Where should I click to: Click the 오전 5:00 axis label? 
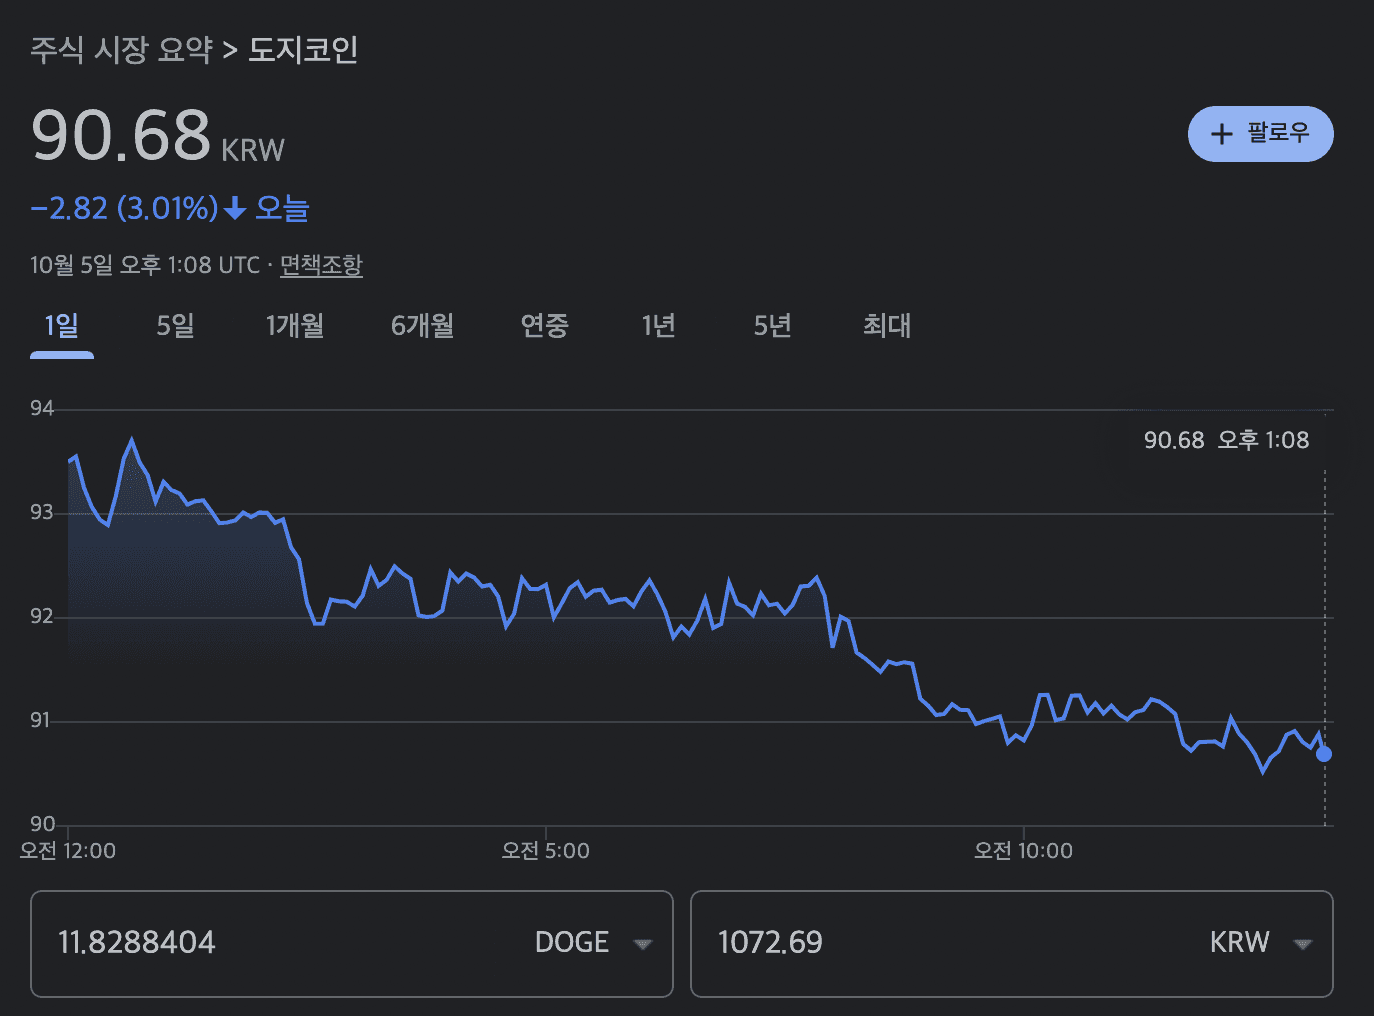[546, 851]
